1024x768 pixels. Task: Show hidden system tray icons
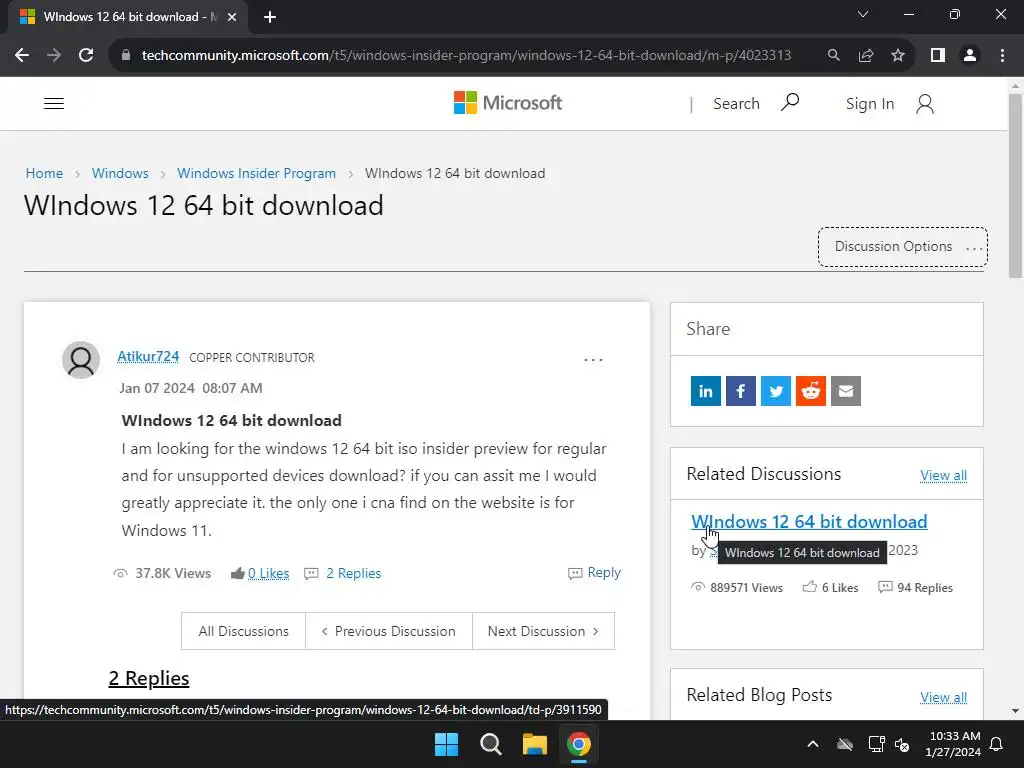pos(813,744)
